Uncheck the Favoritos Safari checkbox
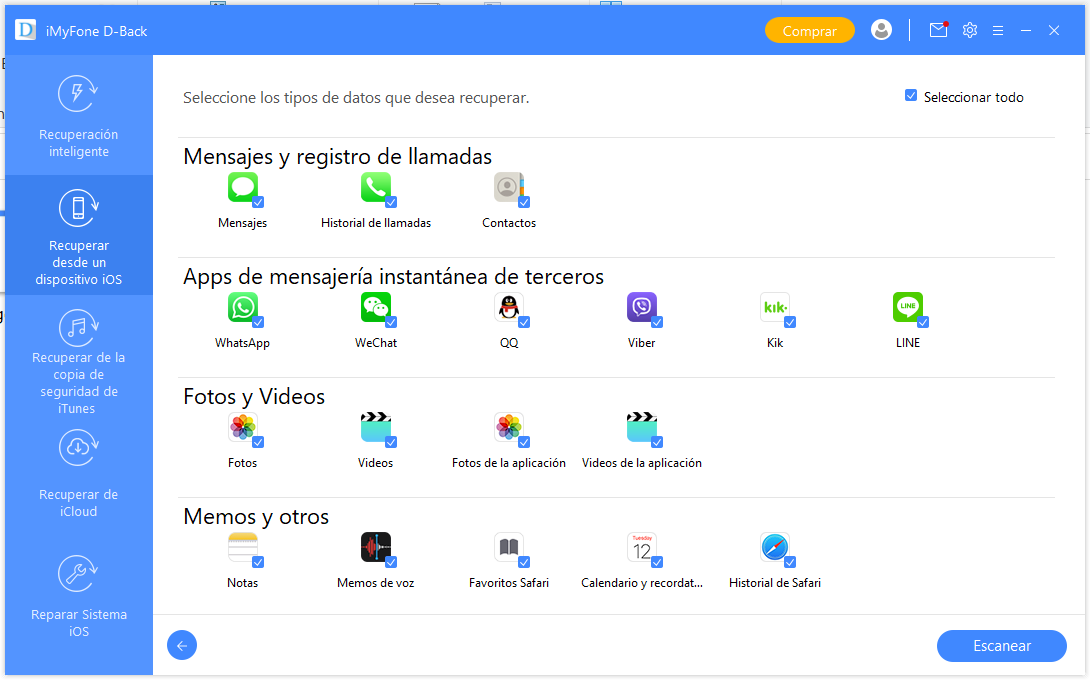 pyautogui.click(x=524, y=562)
